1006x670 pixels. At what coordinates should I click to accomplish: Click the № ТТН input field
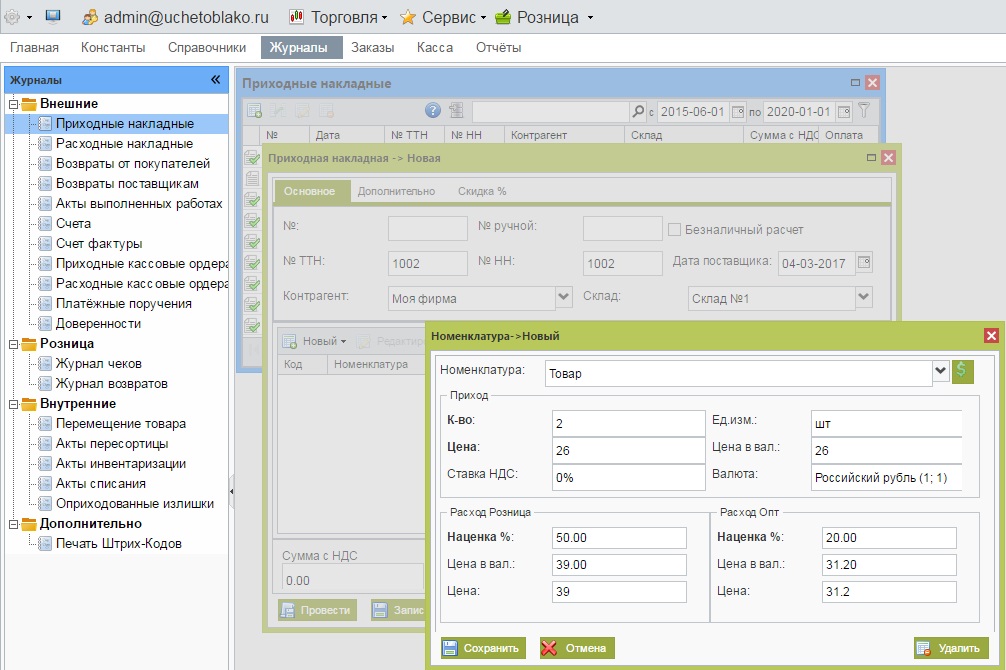click(x=427, y=263)
